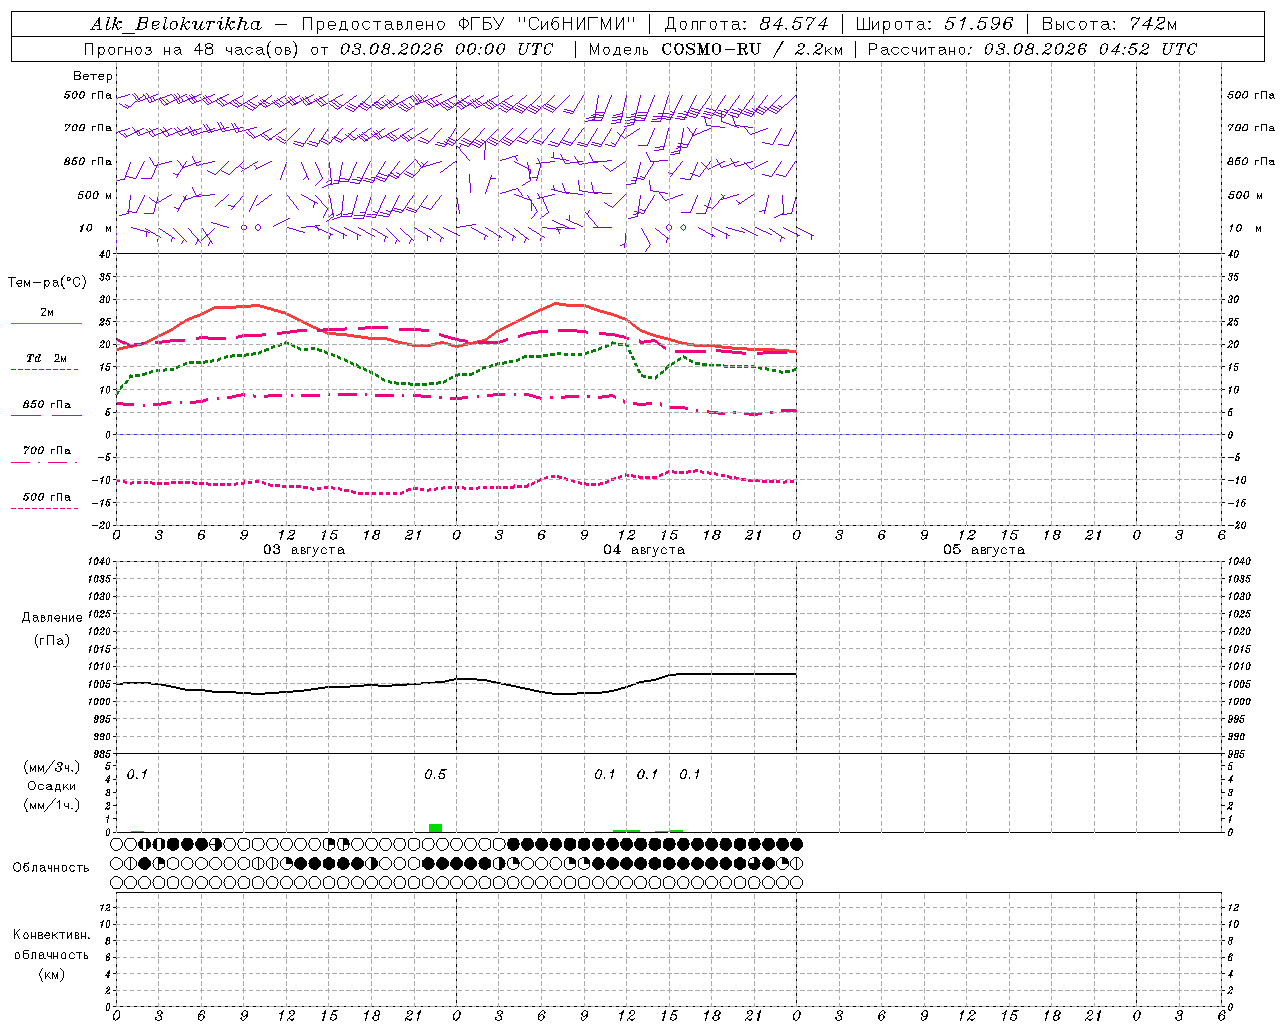Click the 500 гПа legend below 700 гПа

point(46,497)
